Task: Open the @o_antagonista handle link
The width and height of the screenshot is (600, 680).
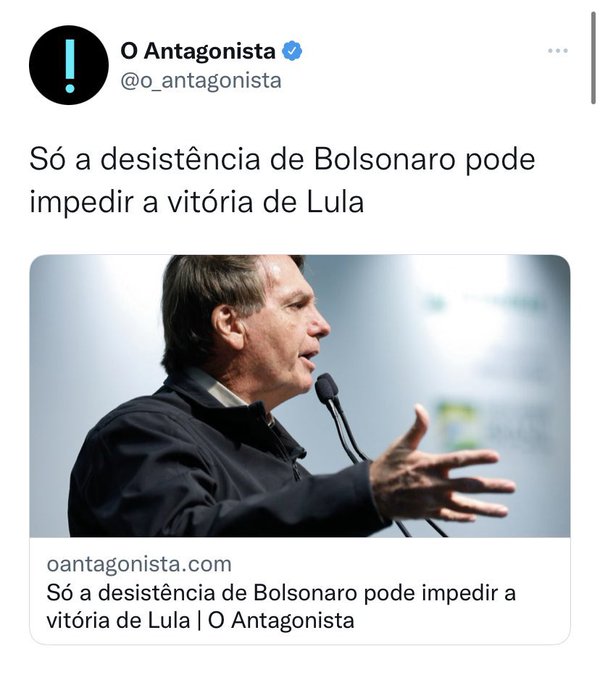Action: (201, 81)
